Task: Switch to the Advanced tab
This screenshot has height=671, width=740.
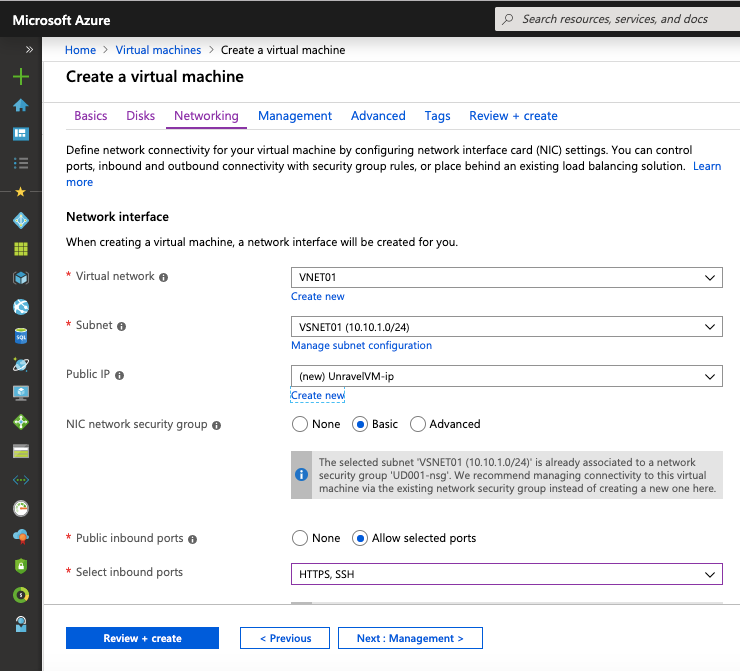Action: coord(378,116)
